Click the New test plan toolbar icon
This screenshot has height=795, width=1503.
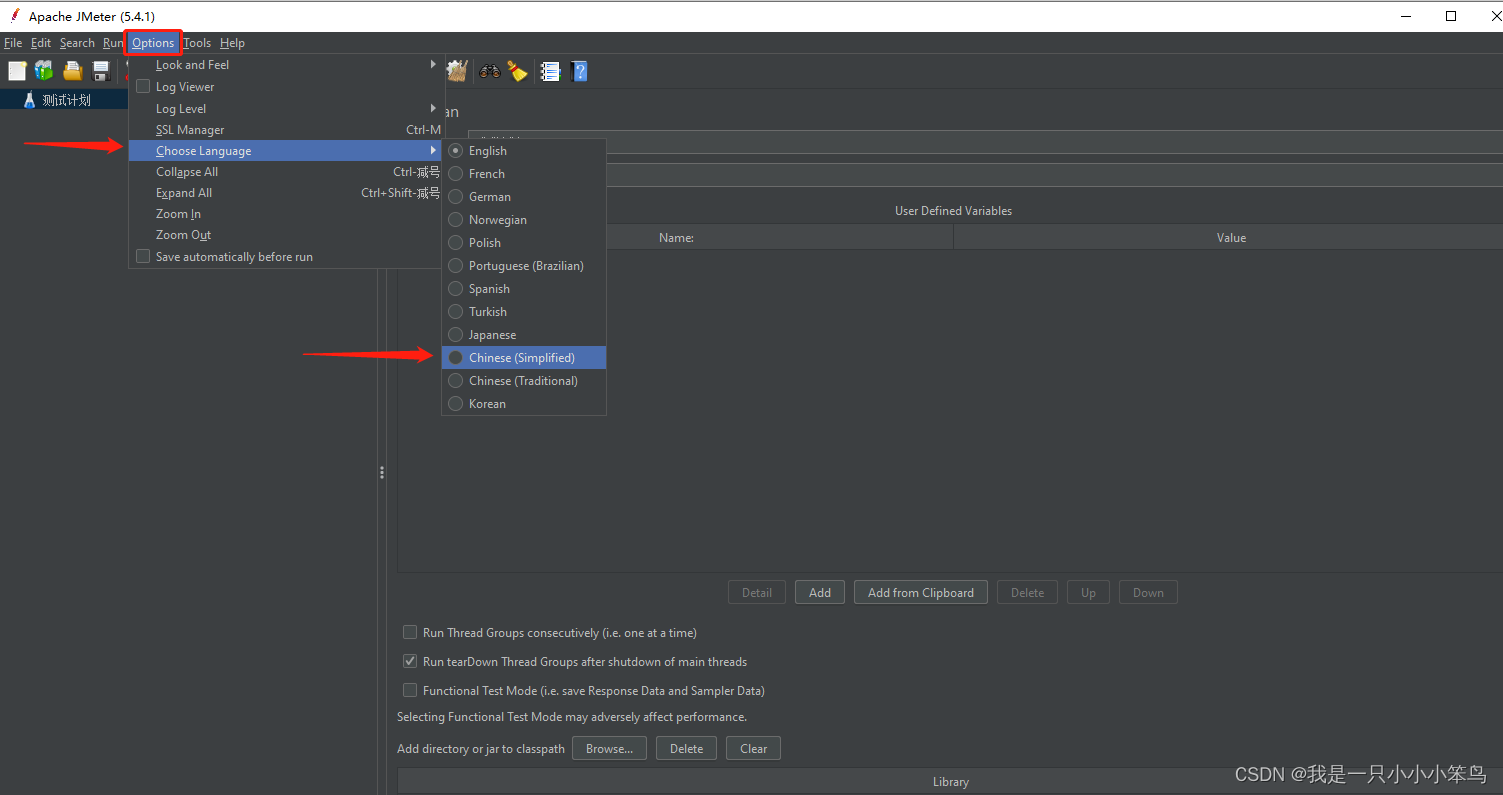pyautogui.click(x=17, y=71)
